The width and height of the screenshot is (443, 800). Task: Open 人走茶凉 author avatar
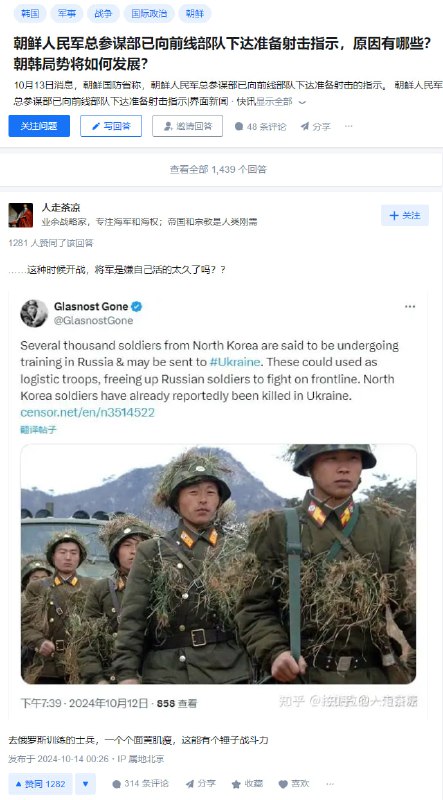point(21,215)
